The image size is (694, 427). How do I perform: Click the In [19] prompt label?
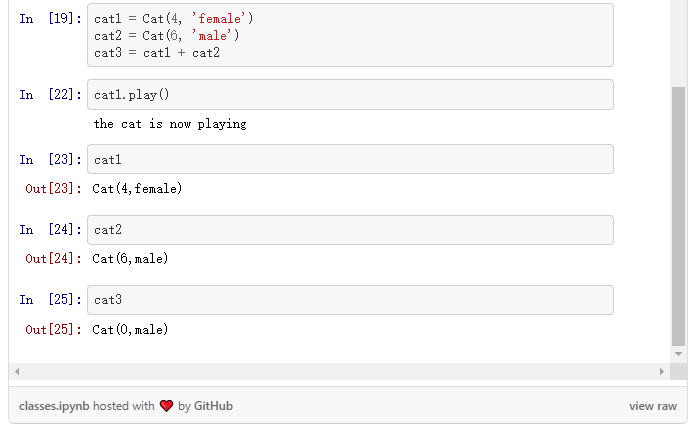50,19
